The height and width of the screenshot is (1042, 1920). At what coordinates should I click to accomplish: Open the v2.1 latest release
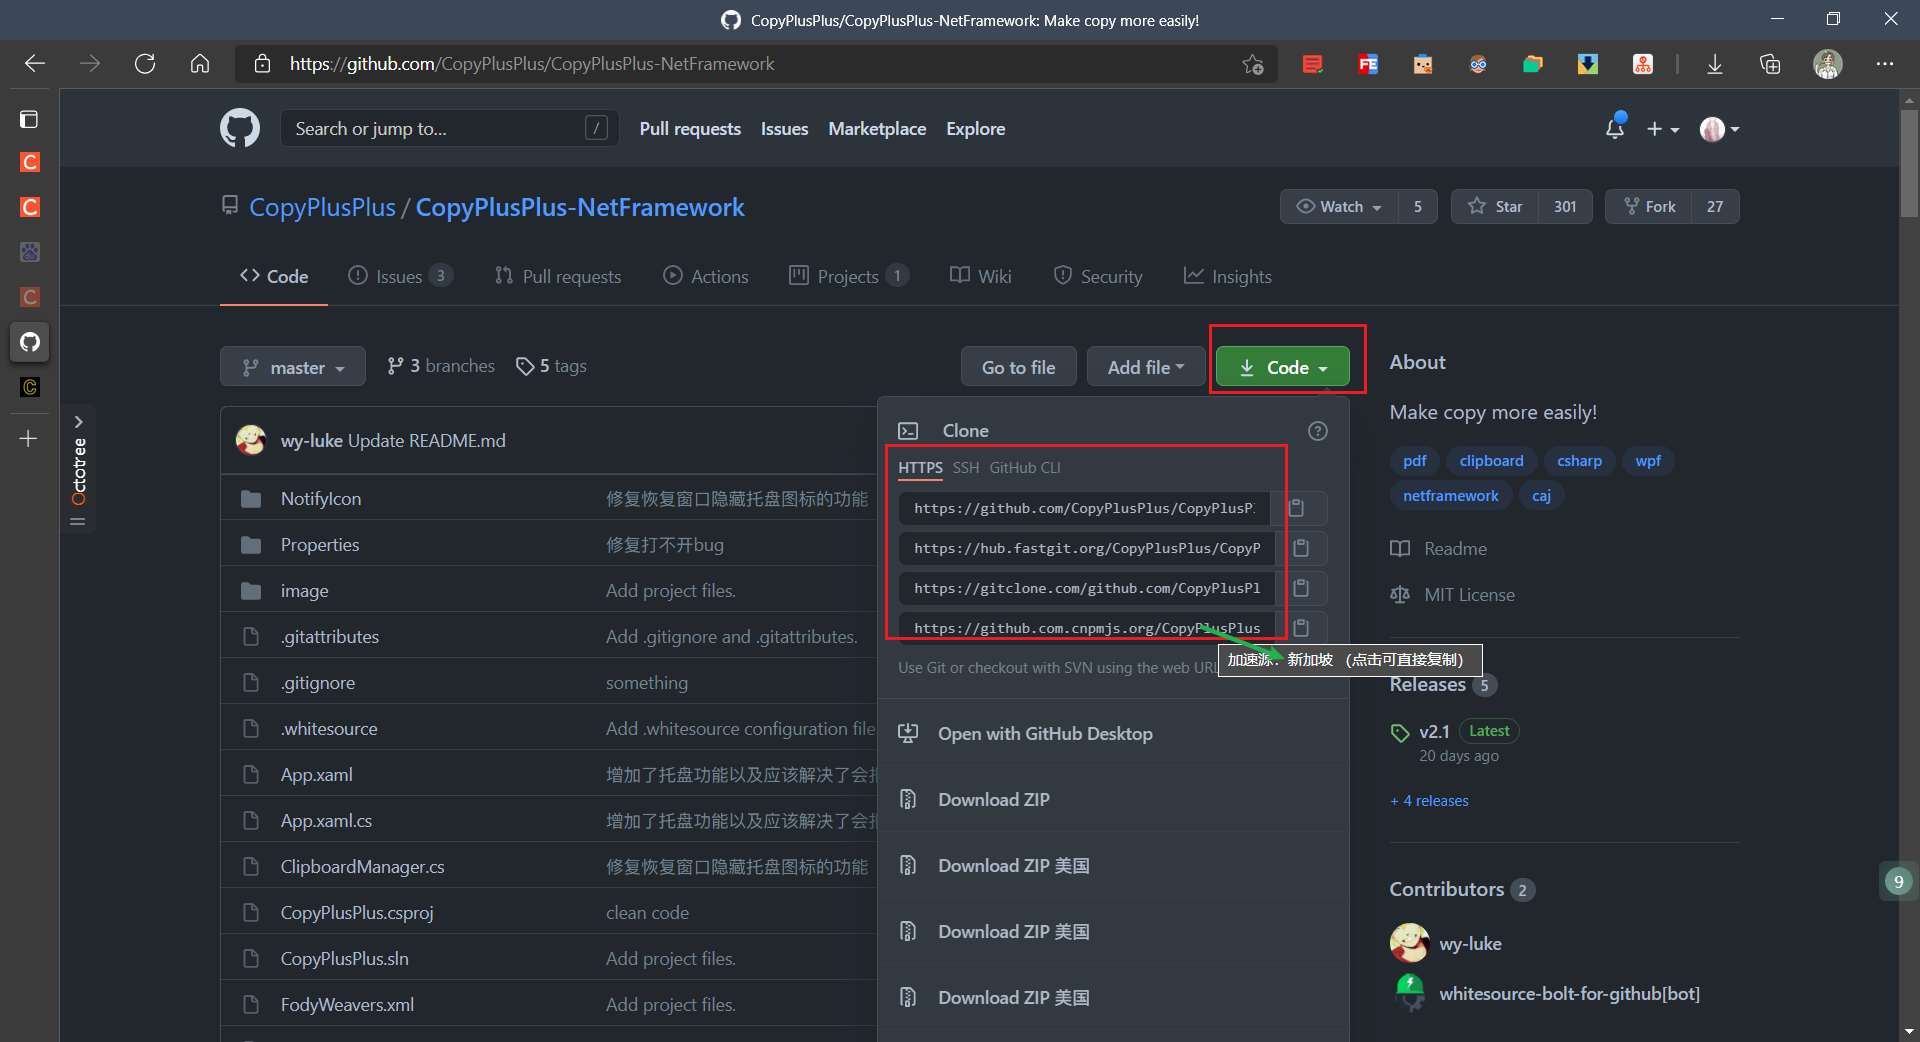click(x=1434, y=731)
